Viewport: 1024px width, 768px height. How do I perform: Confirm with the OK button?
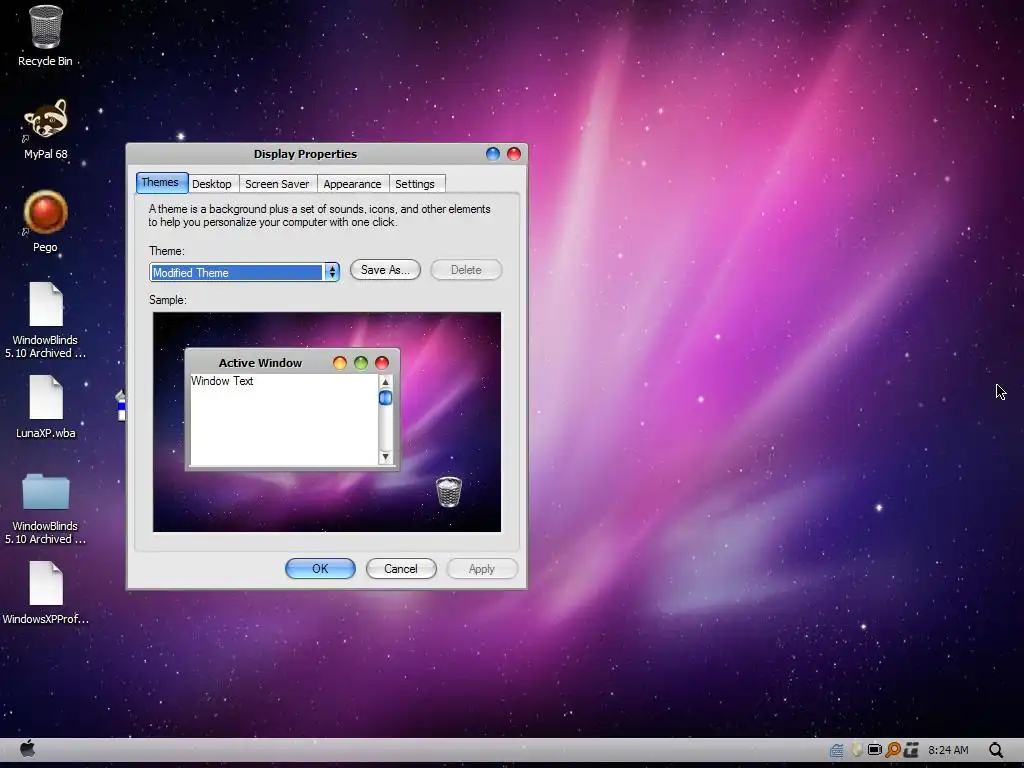coord(320,569)
